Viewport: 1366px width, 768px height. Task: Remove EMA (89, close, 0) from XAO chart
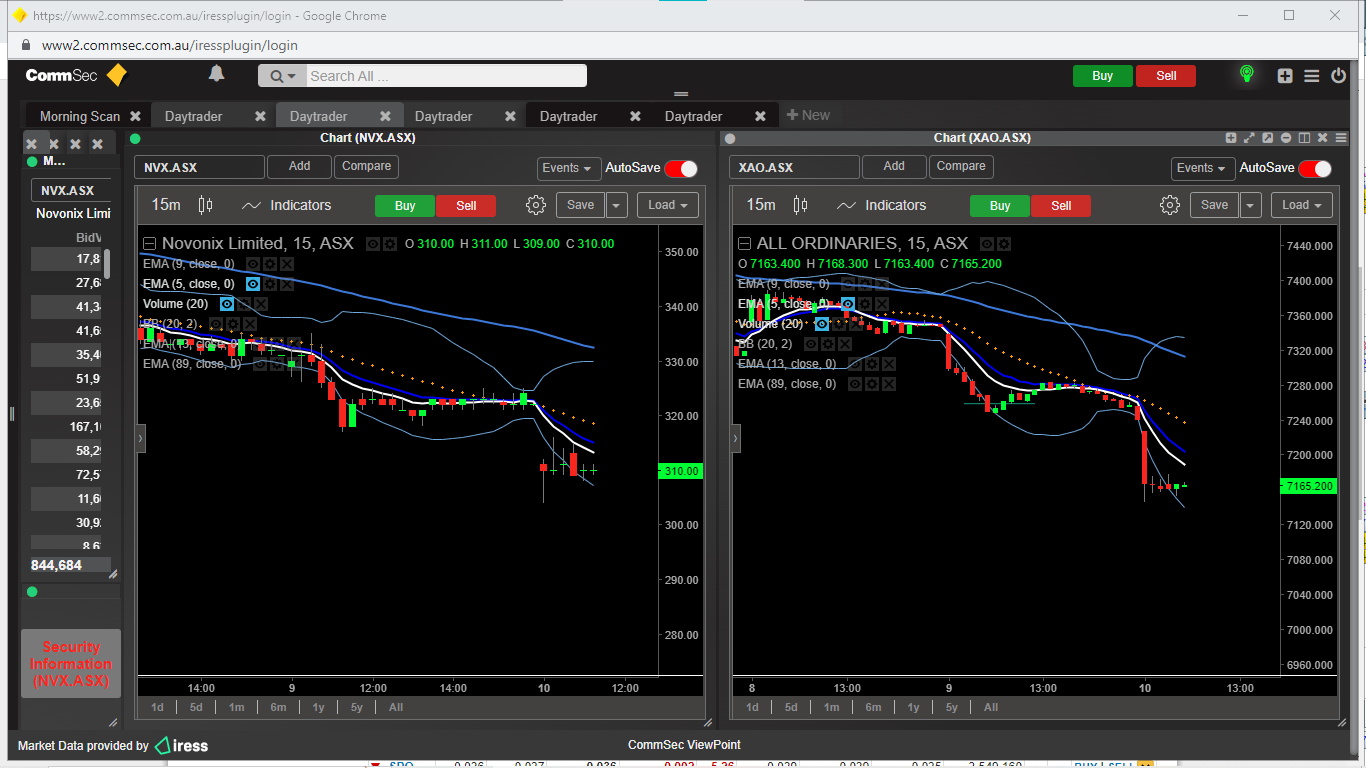(889, 384)
